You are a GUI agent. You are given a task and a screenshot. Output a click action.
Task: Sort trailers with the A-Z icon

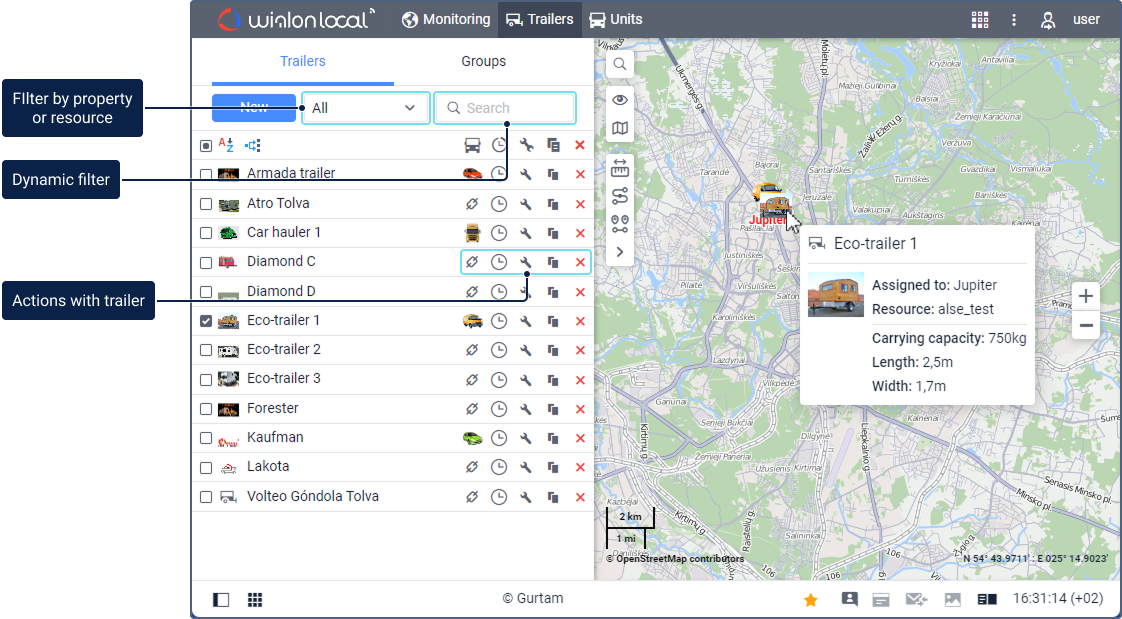tap(226, 145)
